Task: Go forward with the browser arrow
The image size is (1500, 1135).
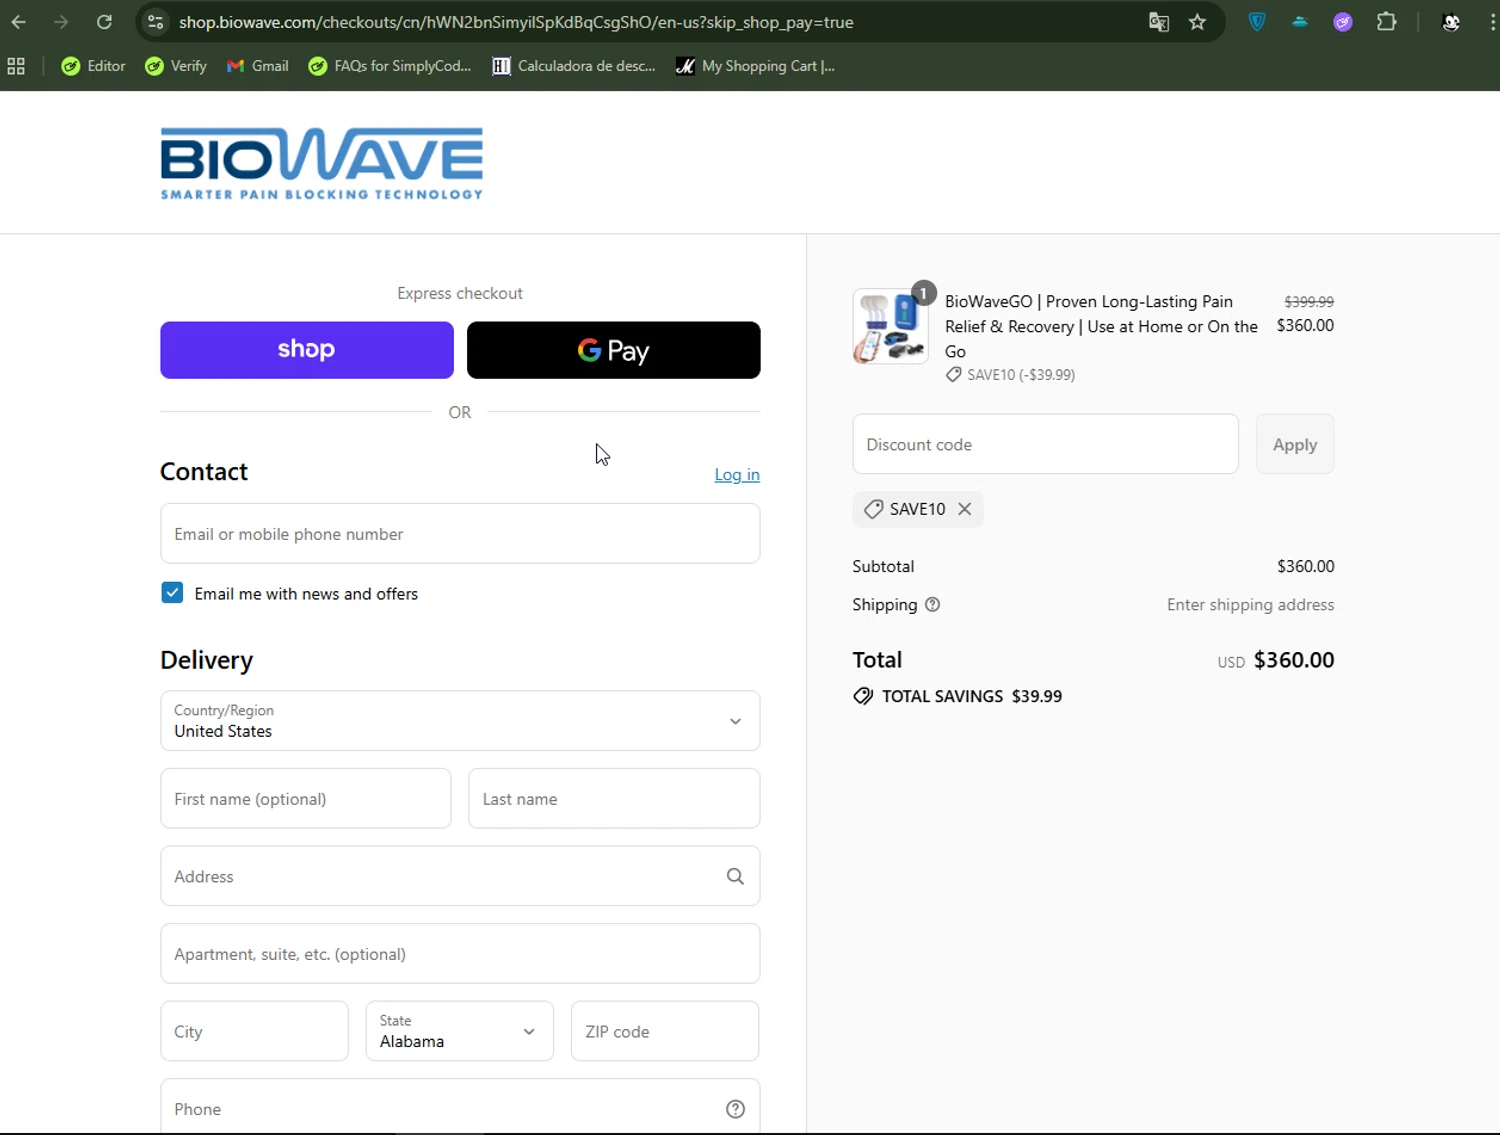Action: (x=61, y=22)
